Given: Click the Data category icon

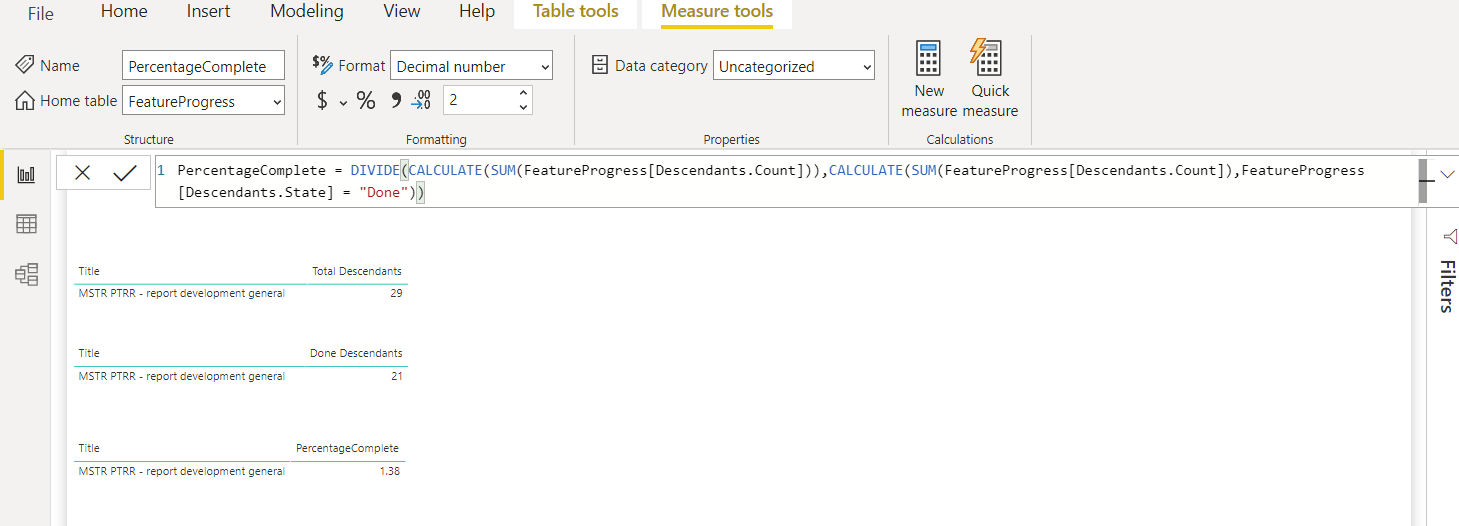Looking at the screenshot, I should pos(600,65).
